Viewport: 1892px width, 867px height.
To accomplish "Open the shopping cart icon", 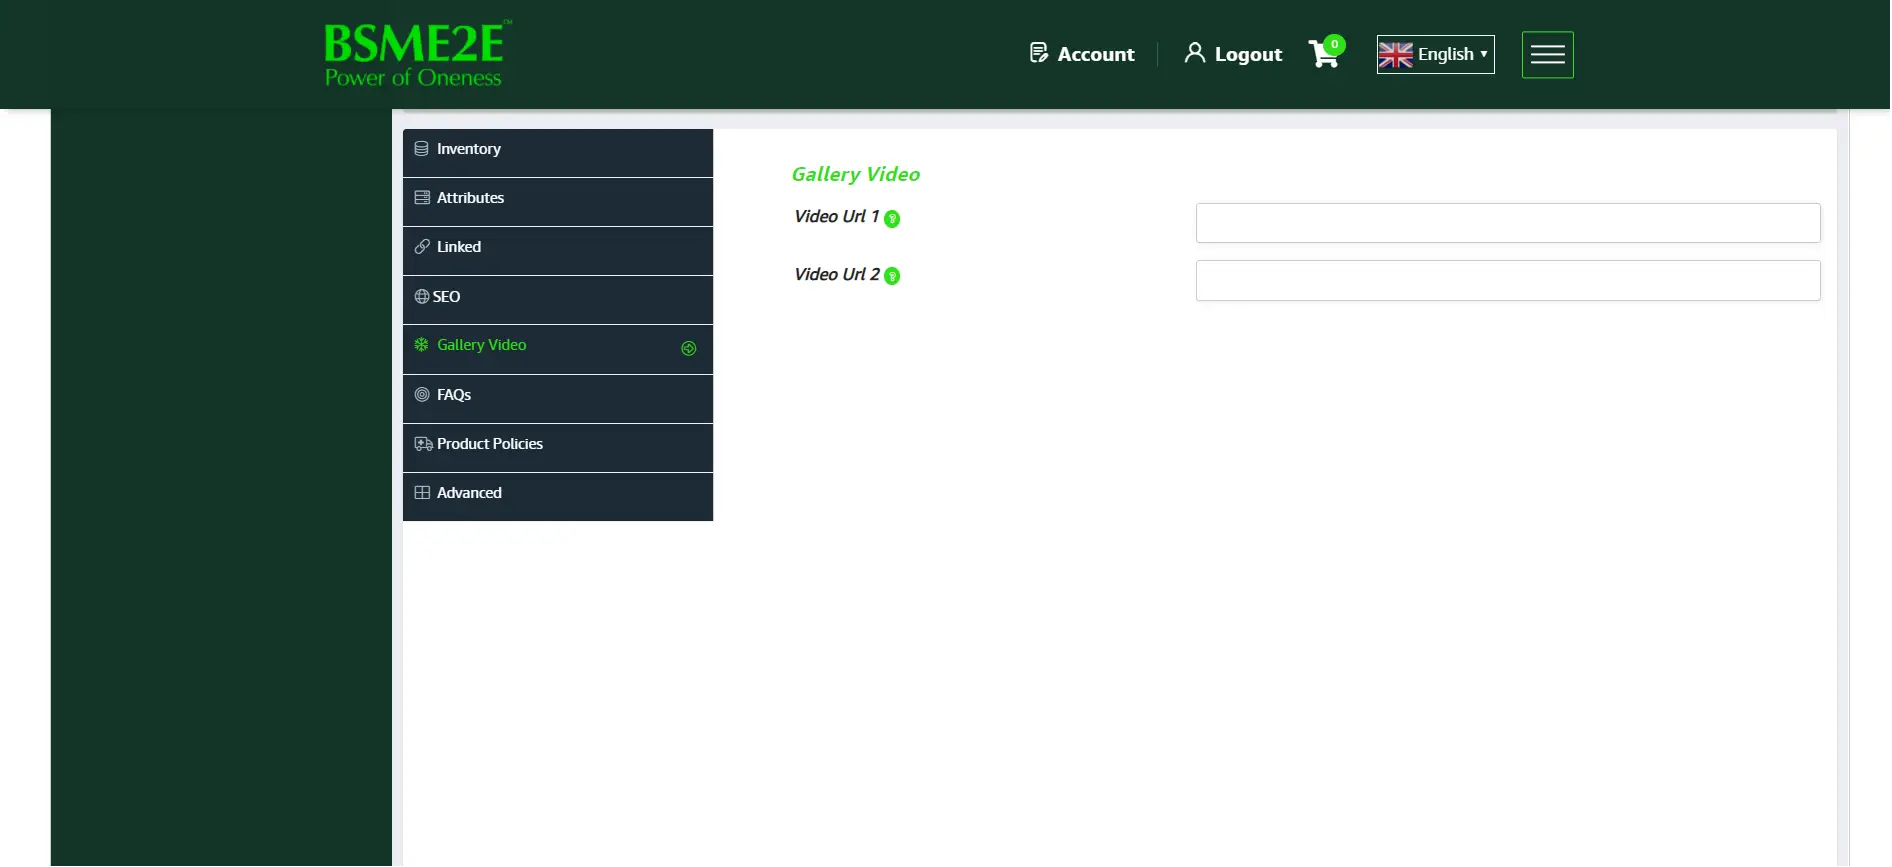I will coord(1324,54).
